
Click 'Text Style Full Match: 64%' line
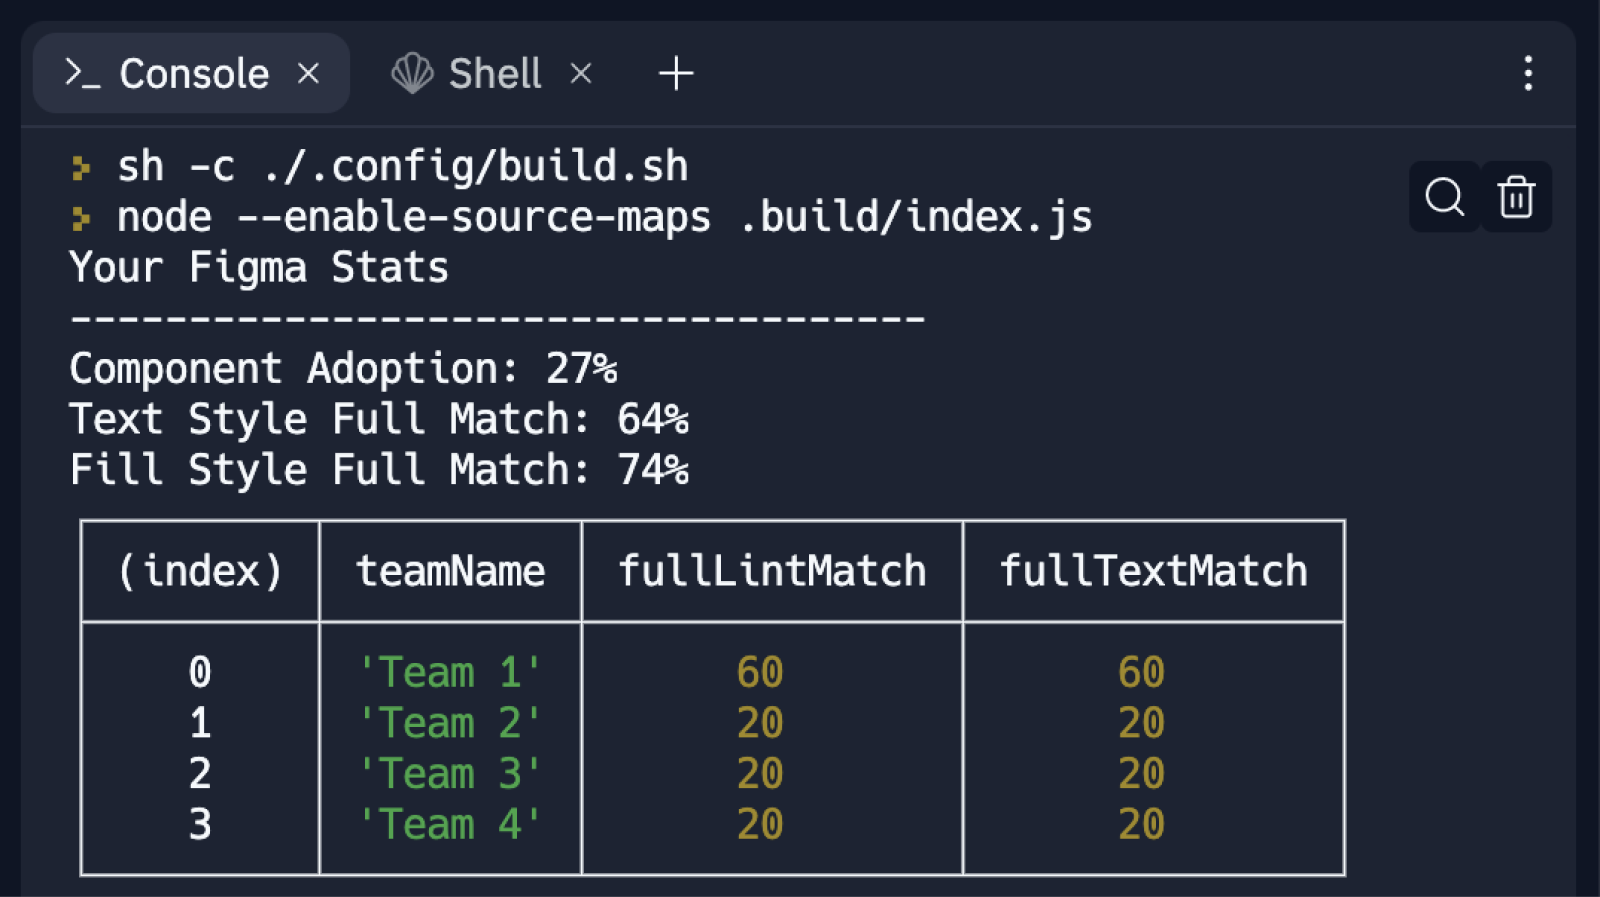point(379,419)
